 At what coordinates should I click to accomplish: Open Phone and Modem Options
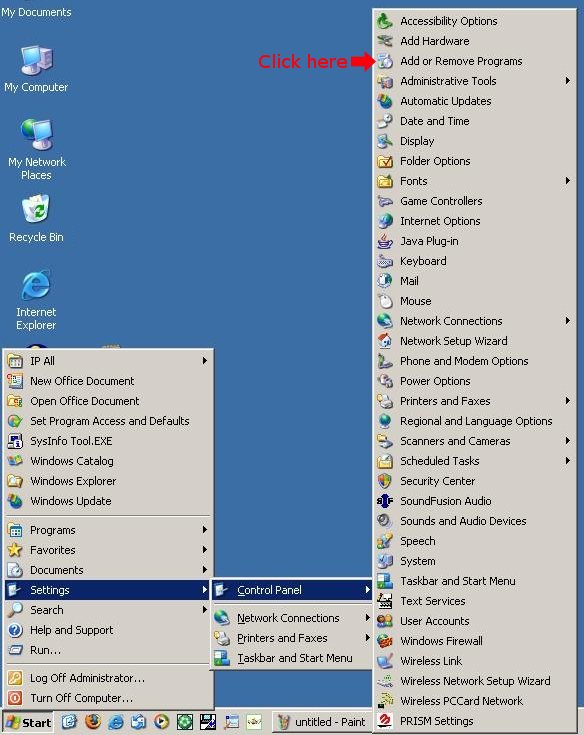click(x=475, y=361)
